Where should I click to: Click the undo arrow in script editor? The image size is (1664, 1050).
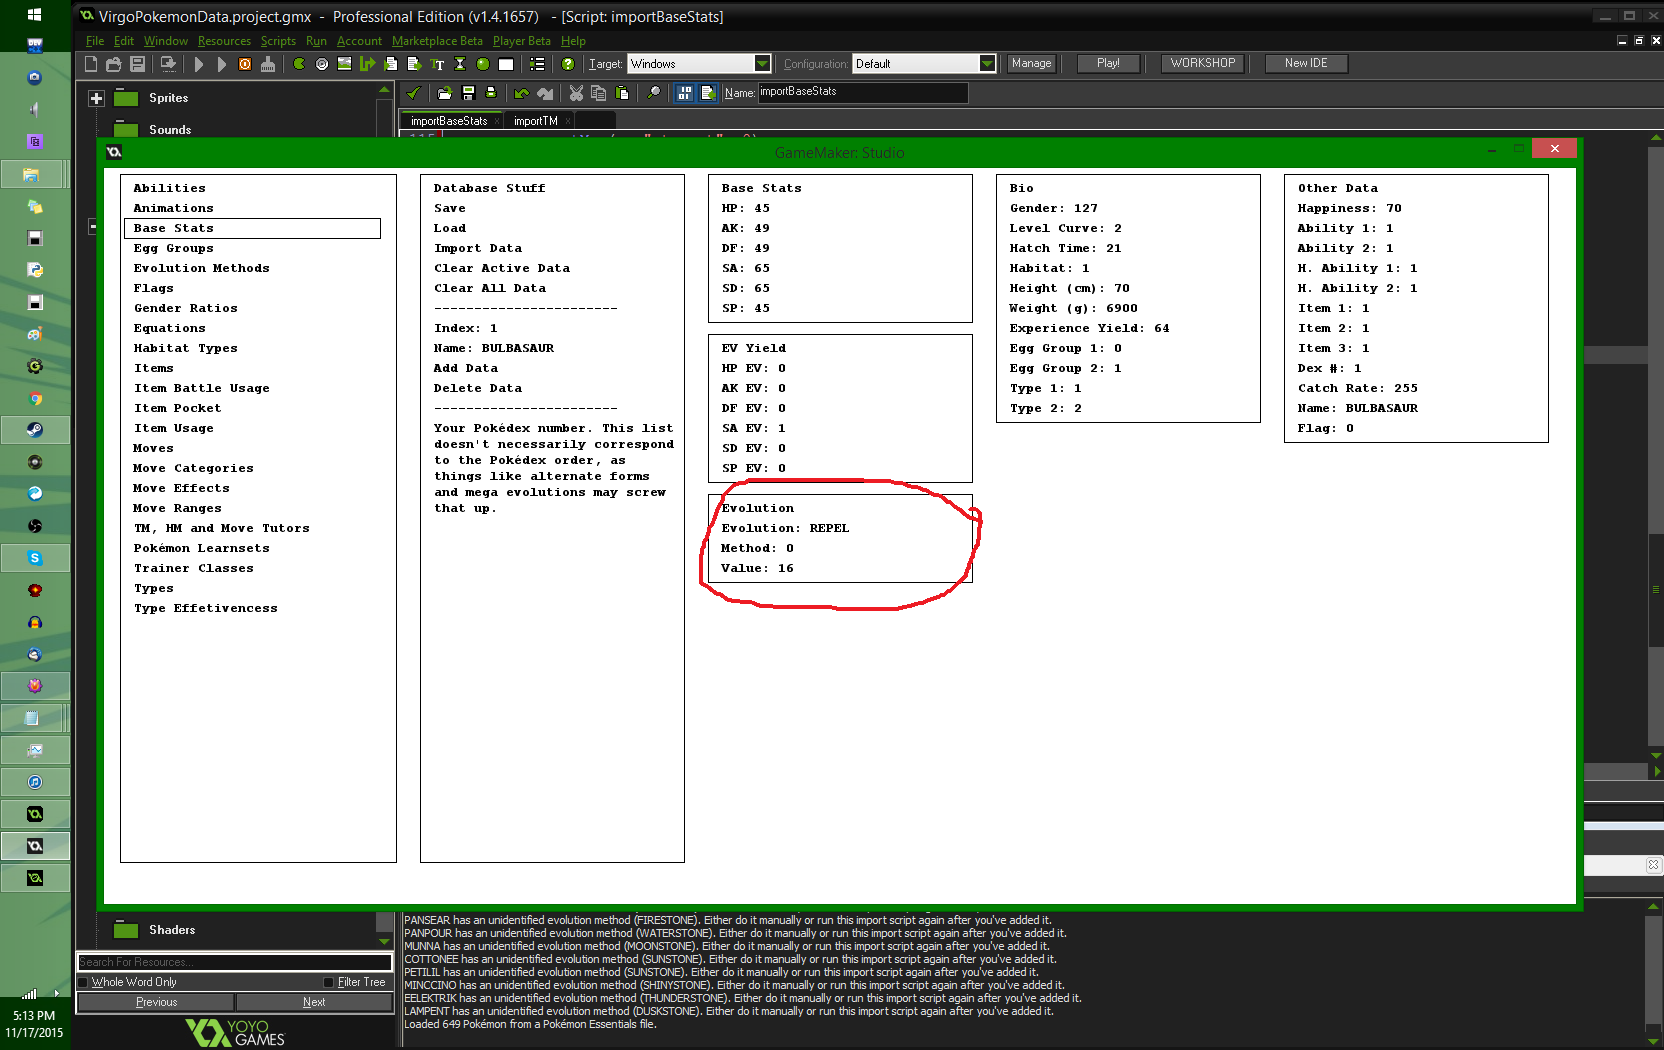point(521,93)
